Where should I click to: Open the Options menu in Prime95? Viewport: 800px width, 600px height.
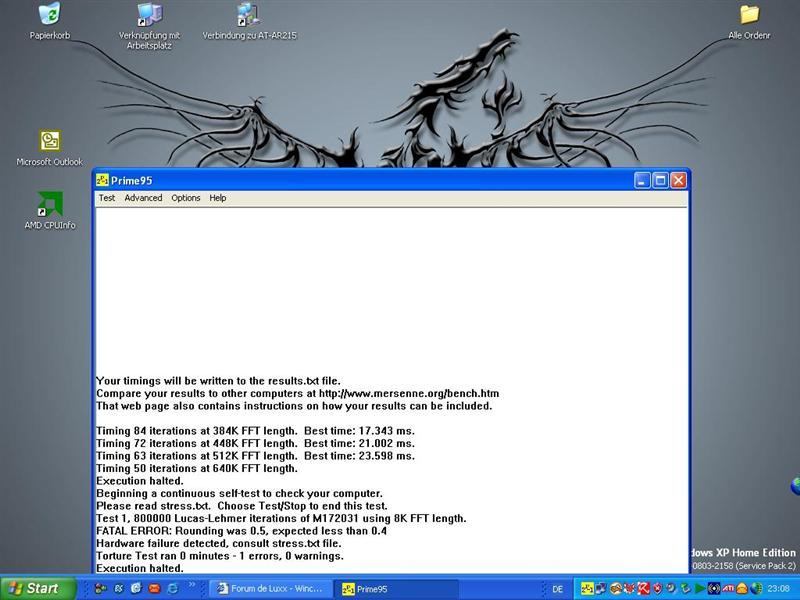coord(186,198)
